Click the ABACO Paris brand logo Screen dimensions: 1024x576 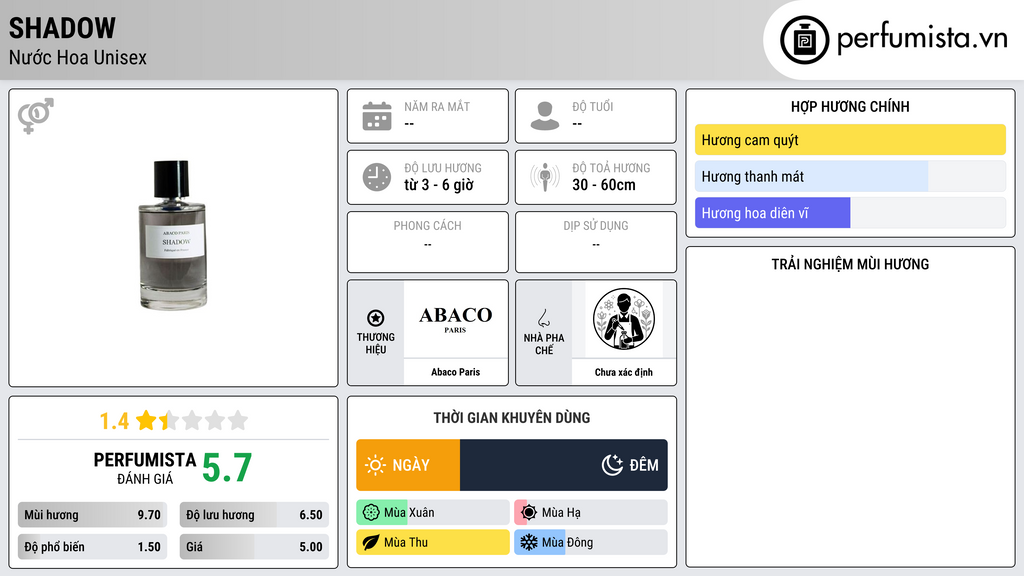click(455, 319)
